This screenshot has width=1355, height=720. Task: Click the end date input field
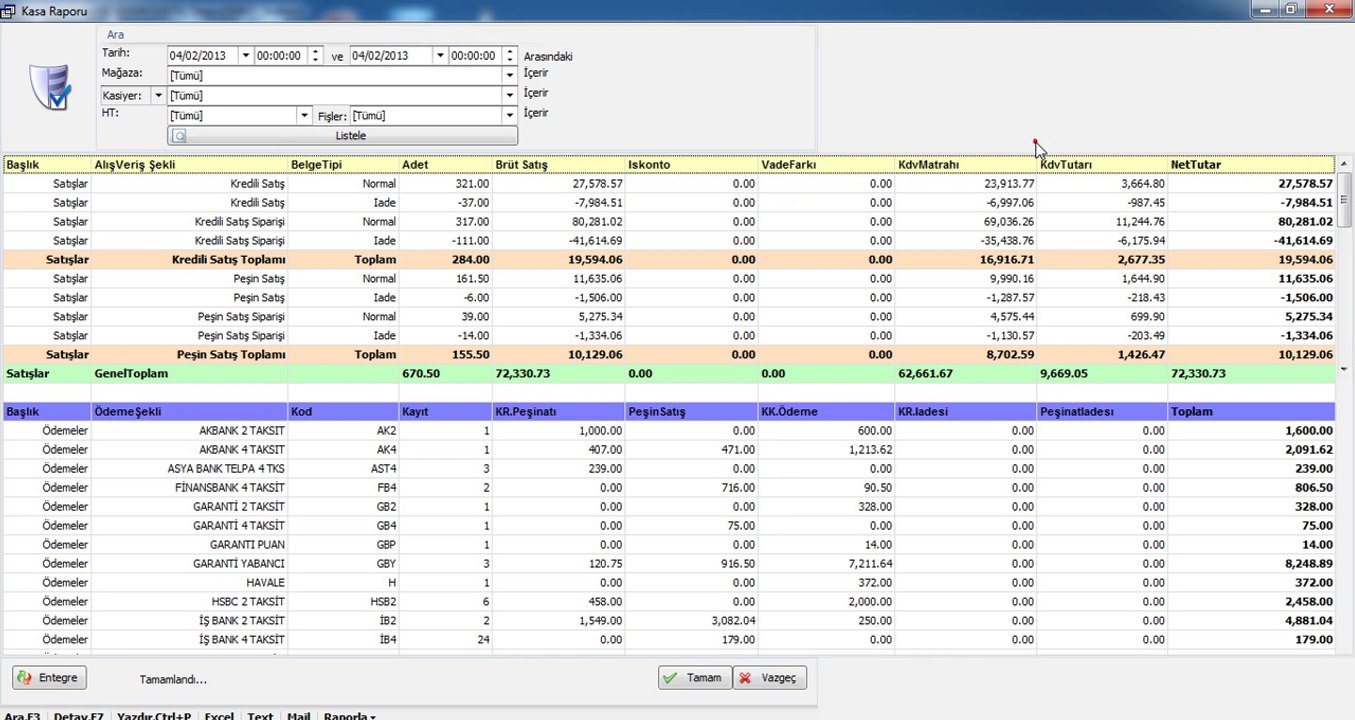392,56
